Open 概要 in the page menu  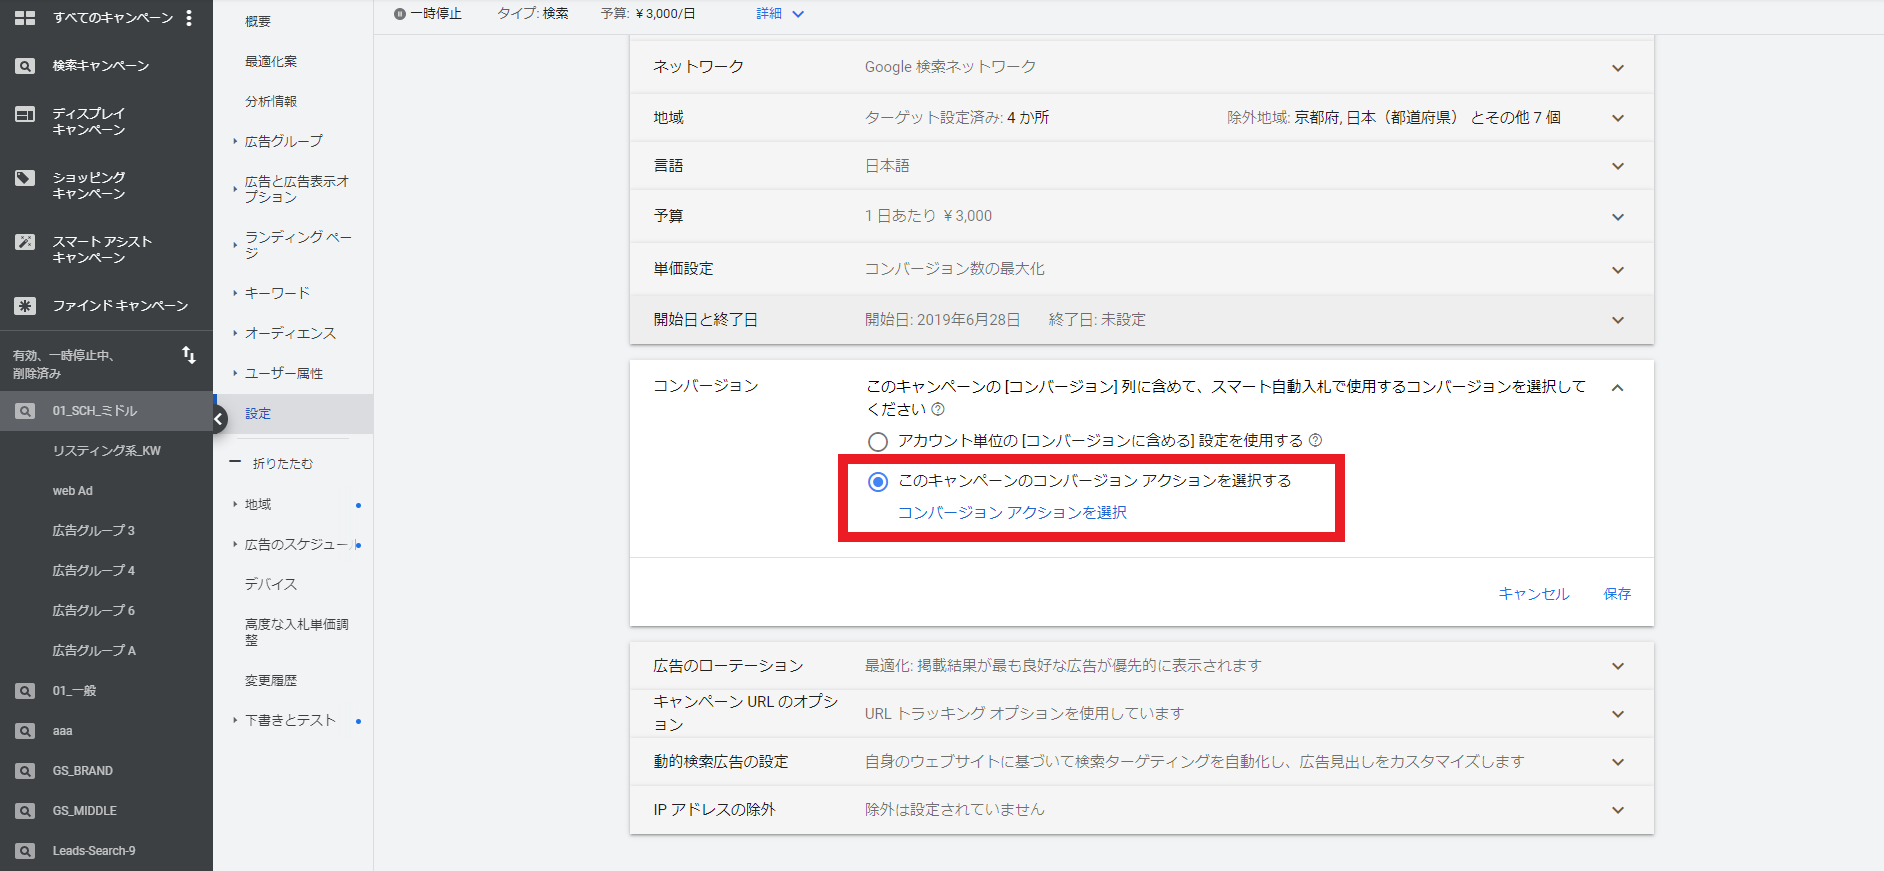pyautogui.click(x=258, y=21)
